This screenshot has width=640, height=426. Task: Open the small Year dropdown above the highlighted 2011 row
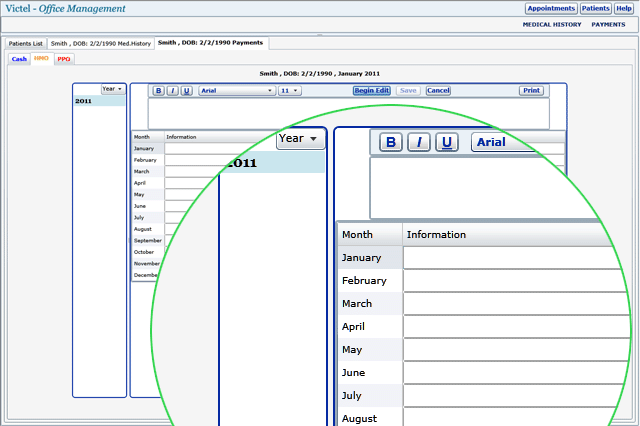pos(113,89)
